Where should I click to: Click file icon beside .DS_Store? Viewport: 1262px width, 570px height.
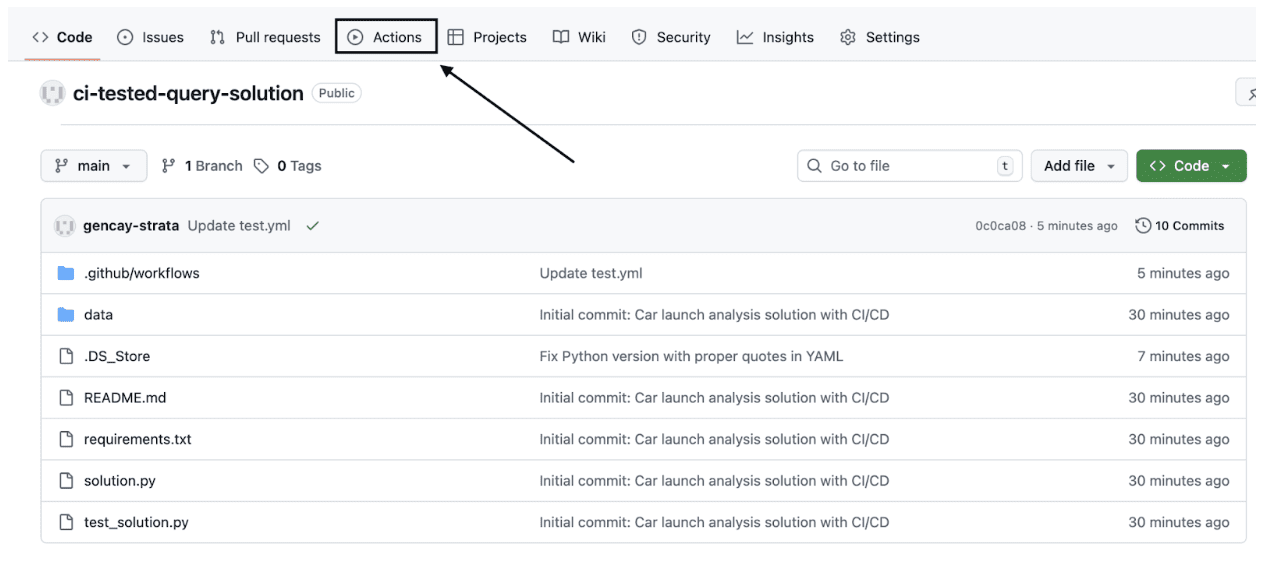66,356
